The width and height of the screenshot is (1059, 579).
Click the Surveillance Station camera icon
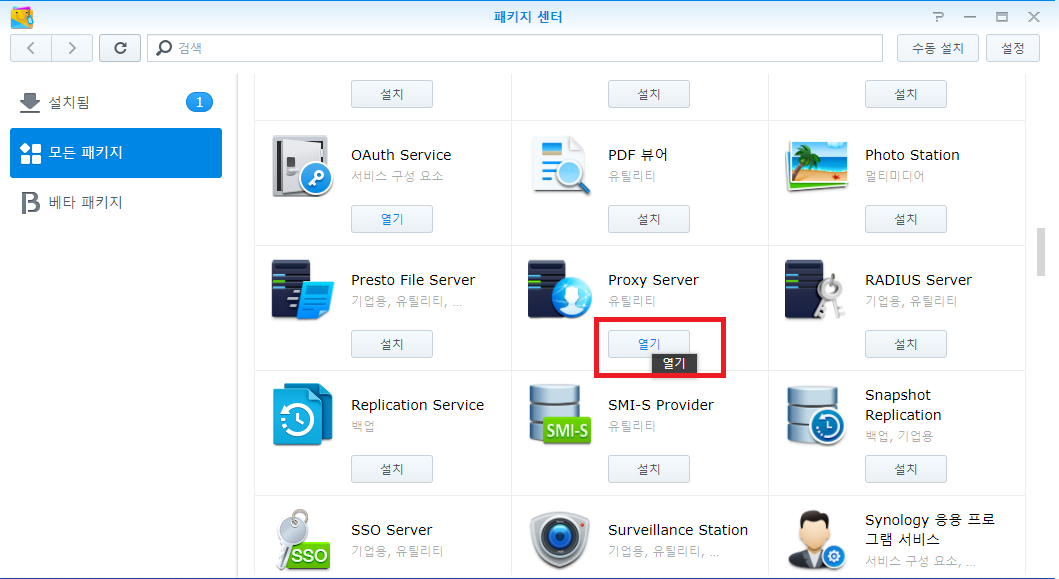(559, 540)
